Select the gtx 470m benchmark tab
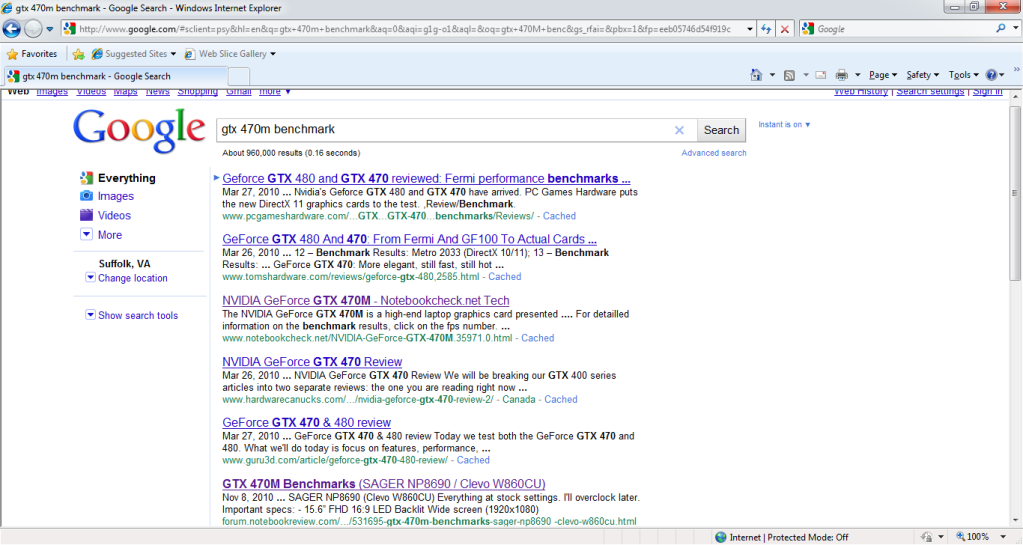 pos(116,76)
